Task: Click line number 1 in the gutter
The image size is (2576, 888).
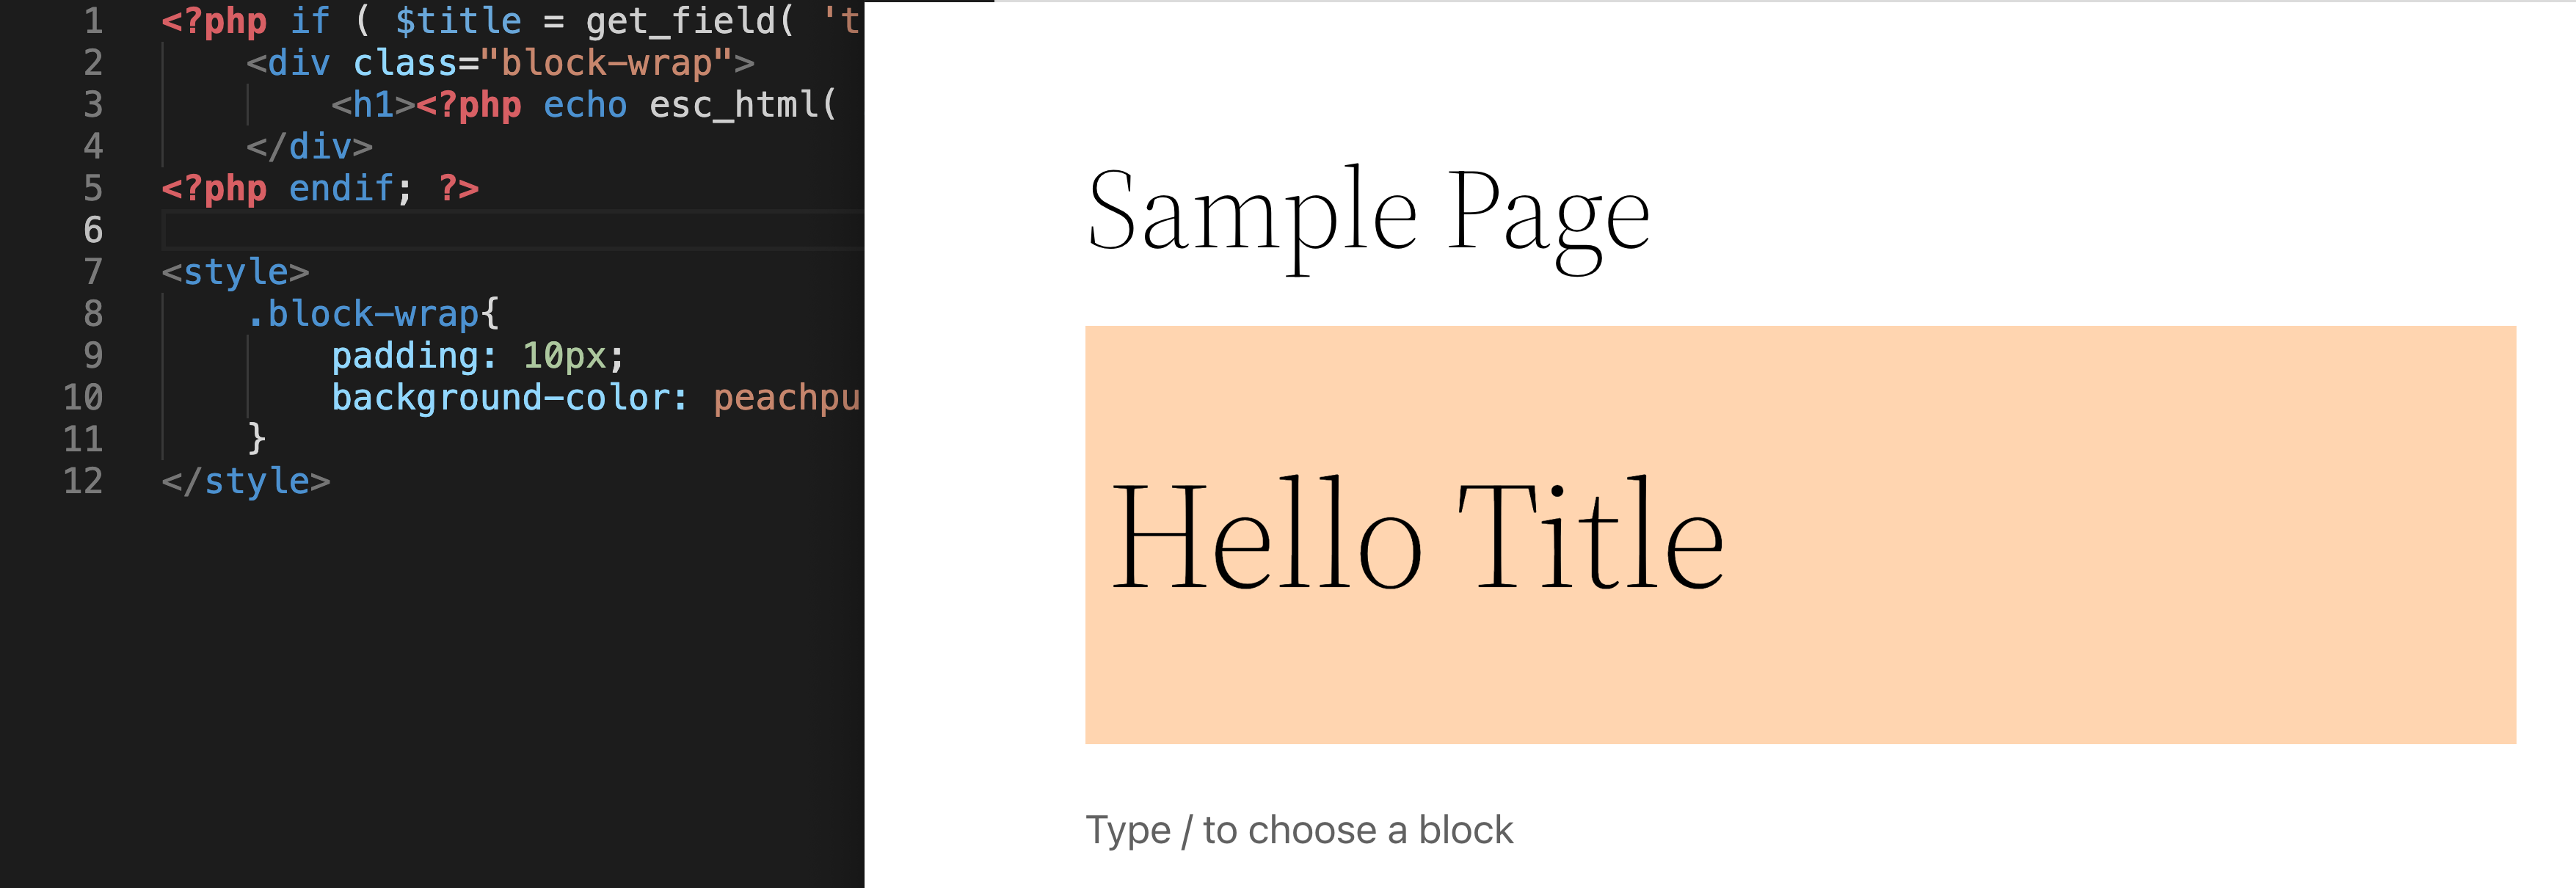Action: (93, 21)
